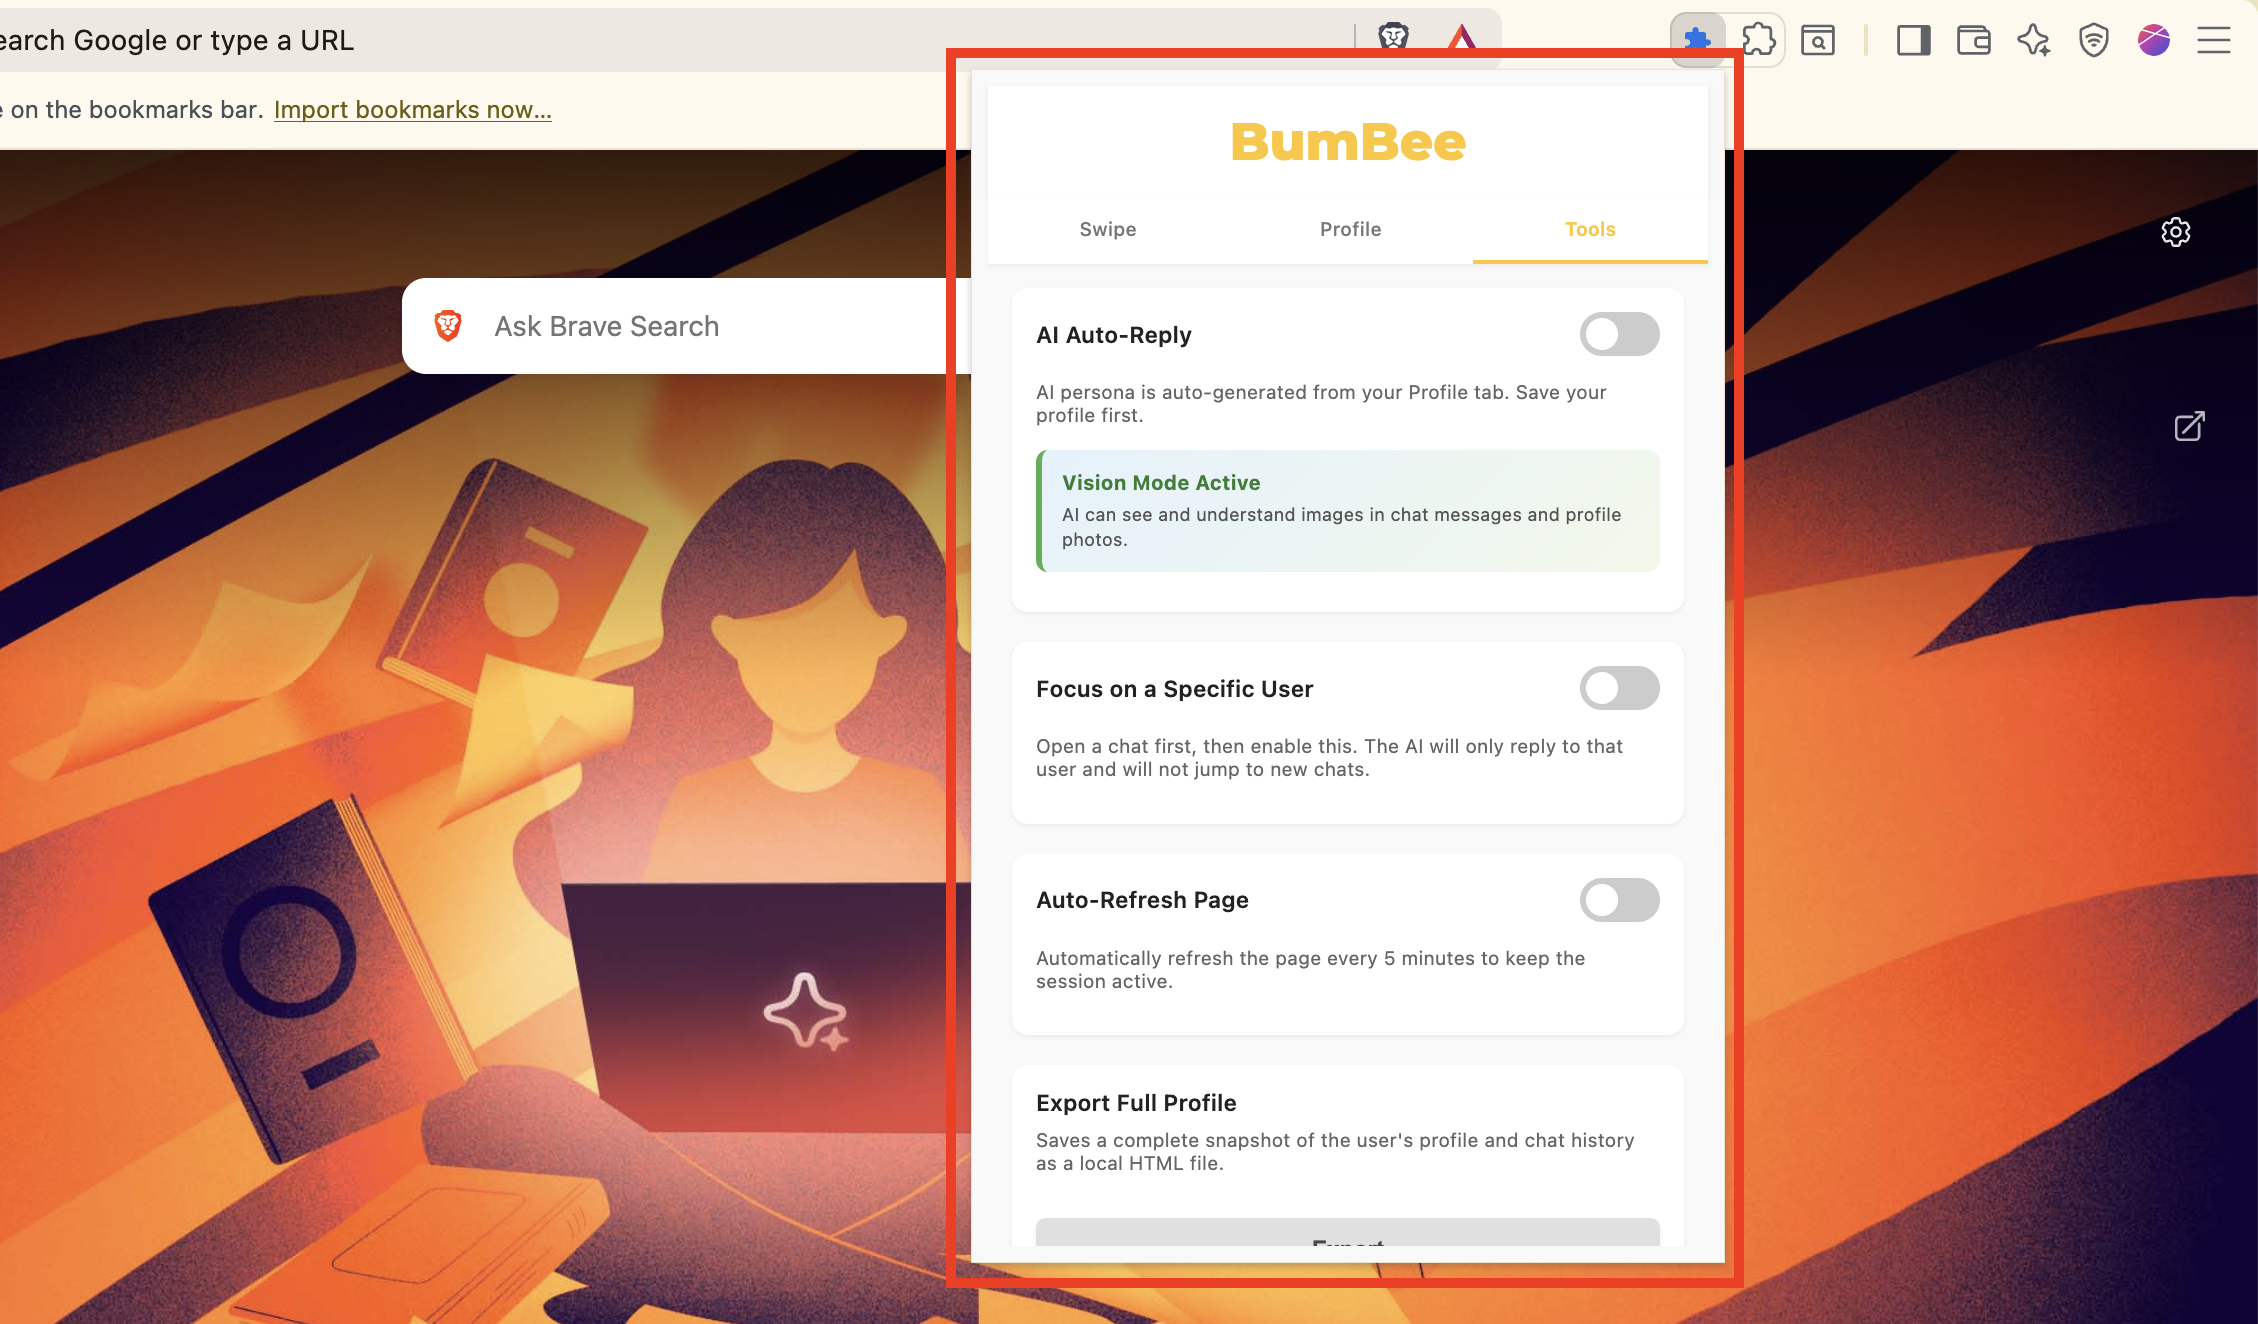Viewport: 2258px width, 1324px height.
Task: Click the "Saves a complete snapshot" description
Action: coord(1335,1152)
